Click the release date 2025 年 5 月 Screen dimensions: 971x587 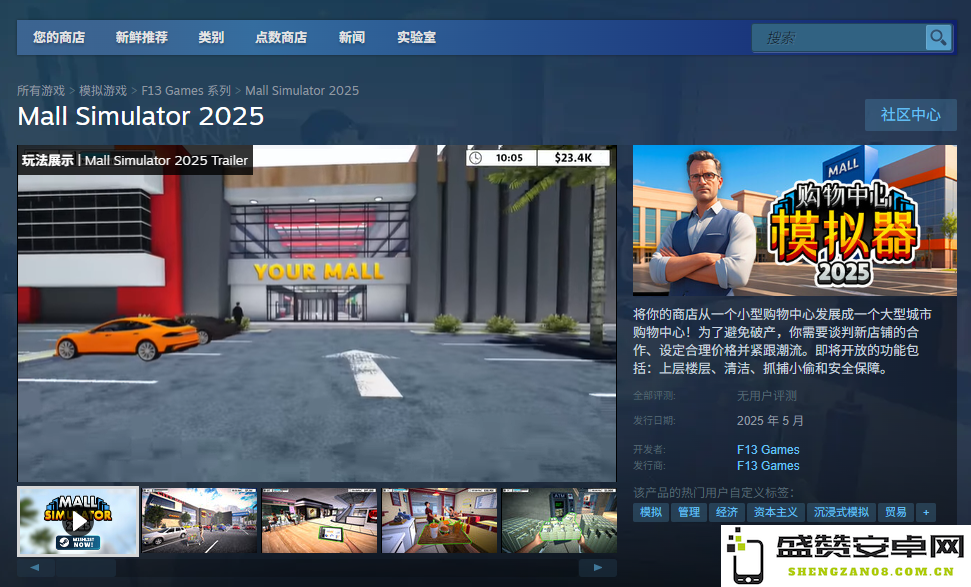point(770,420)
